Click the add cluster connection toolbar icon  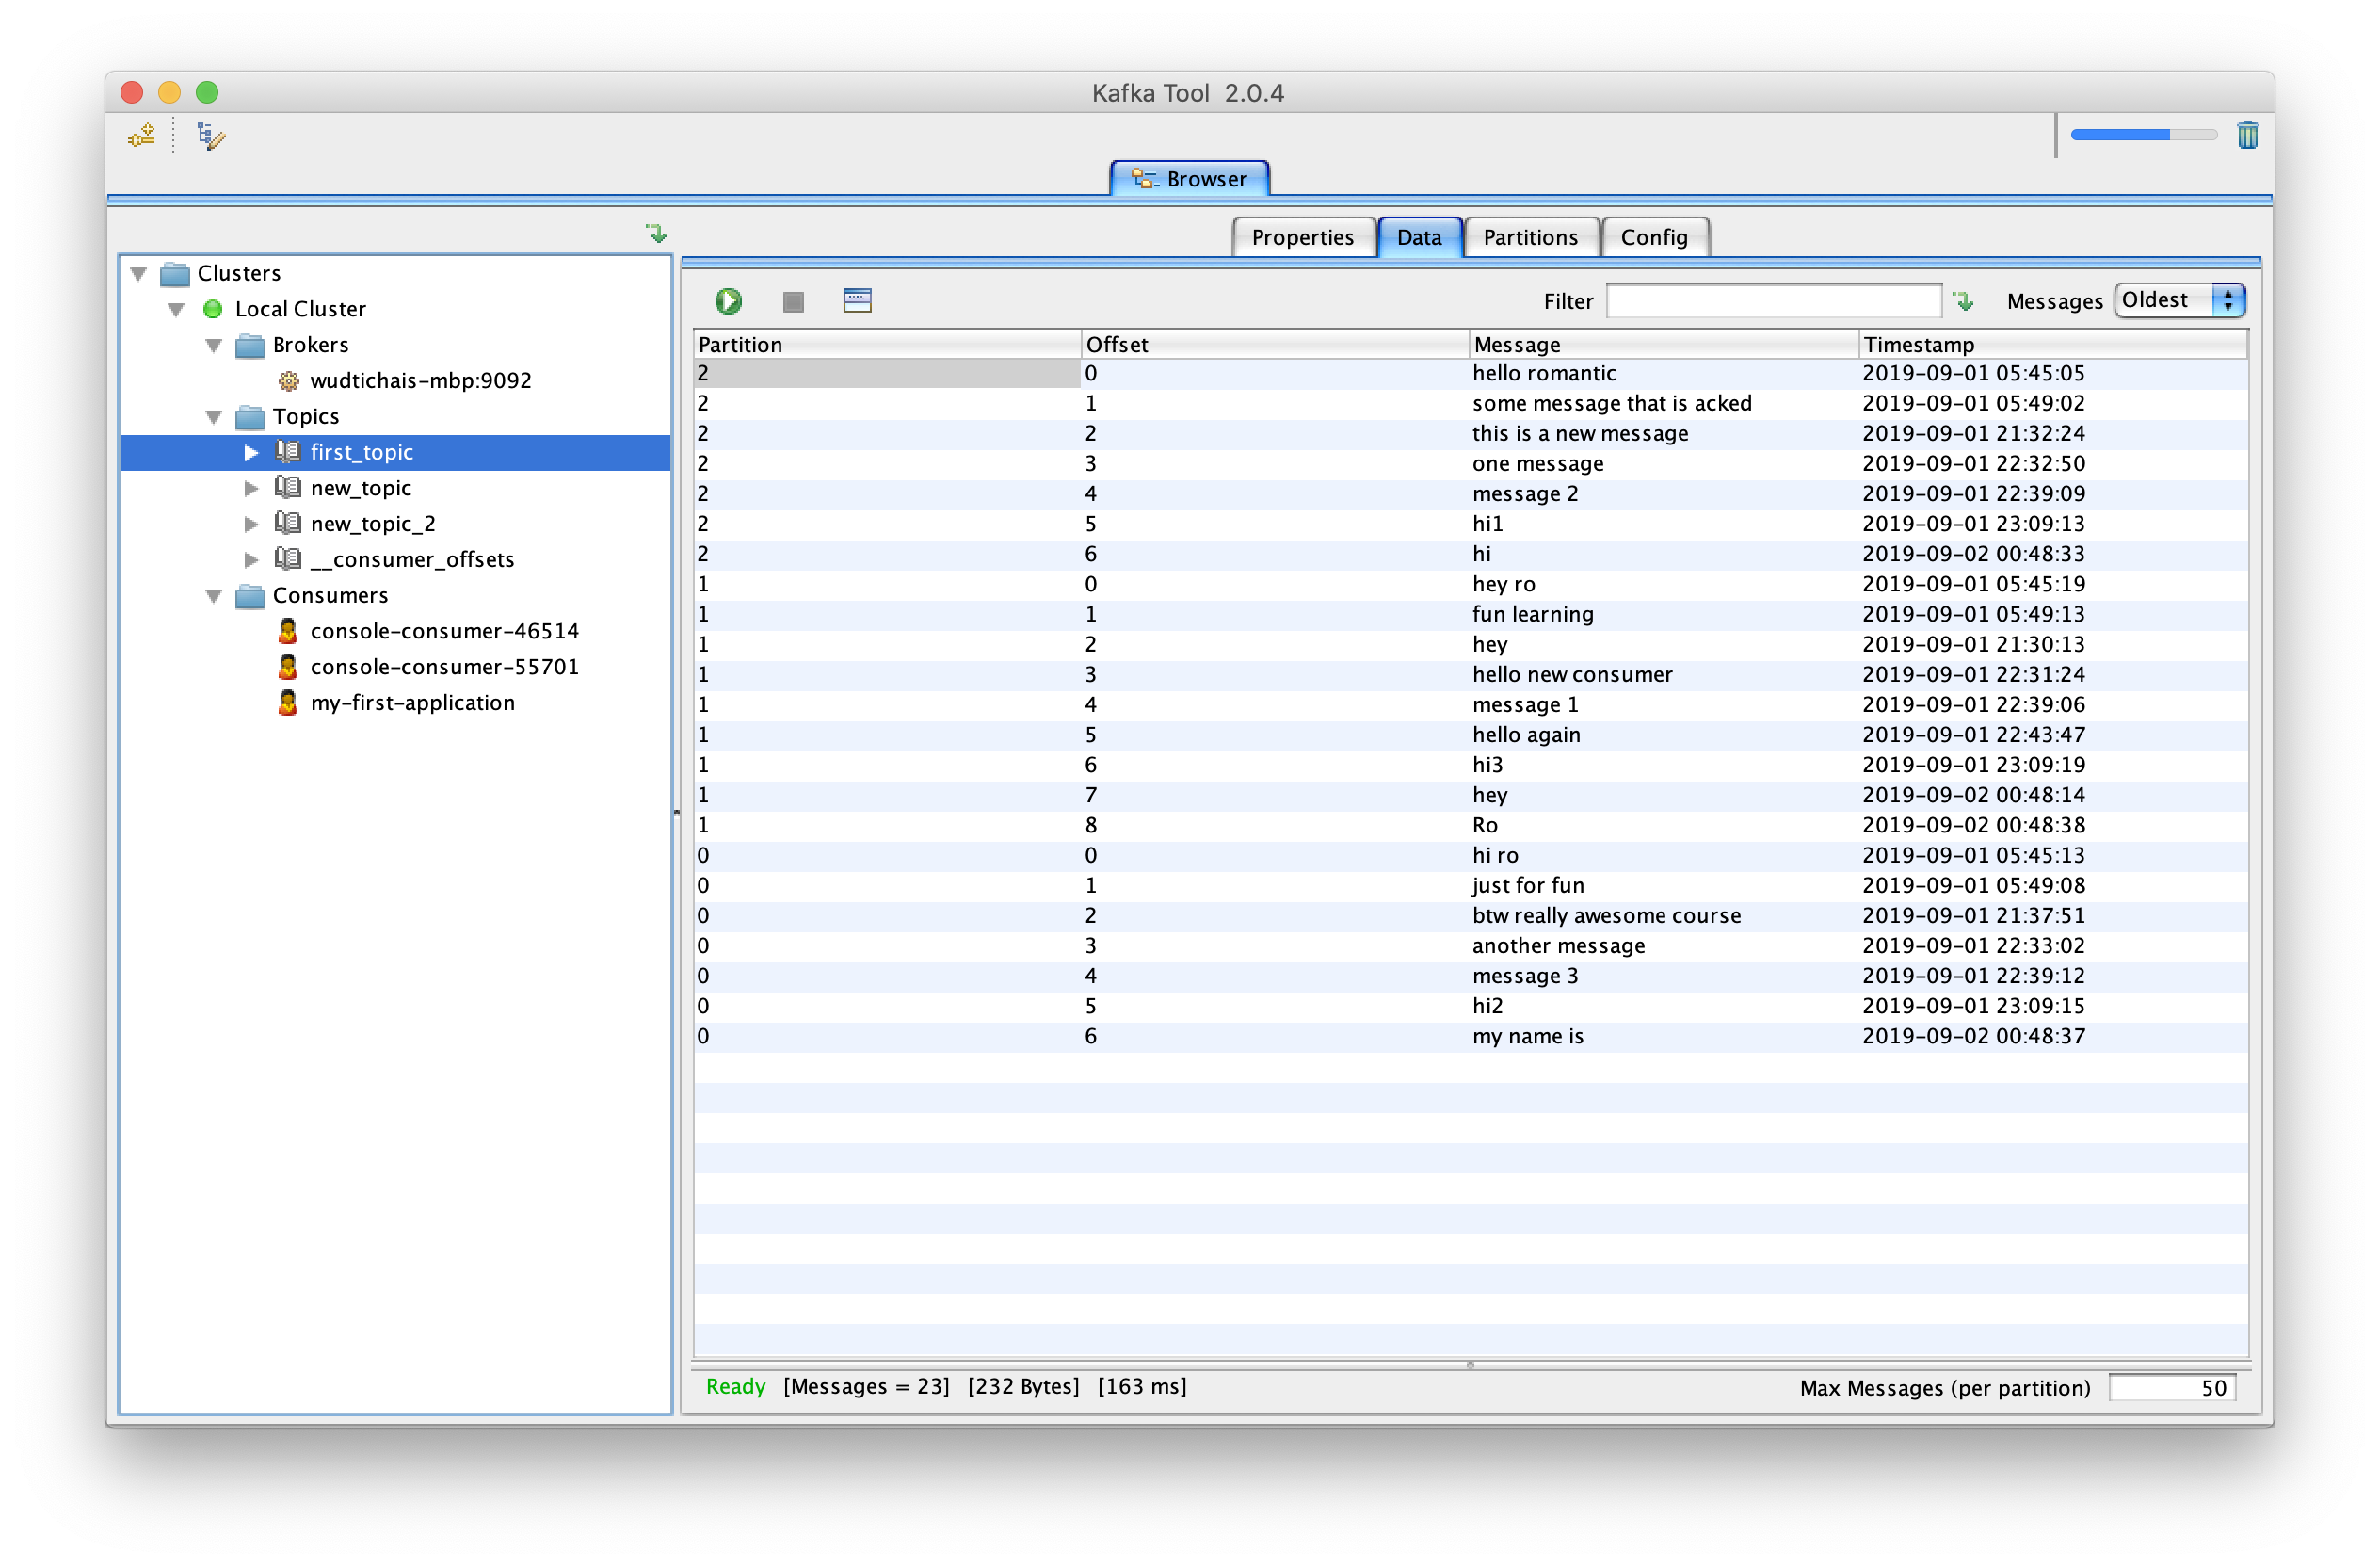[x=142, y=135]
